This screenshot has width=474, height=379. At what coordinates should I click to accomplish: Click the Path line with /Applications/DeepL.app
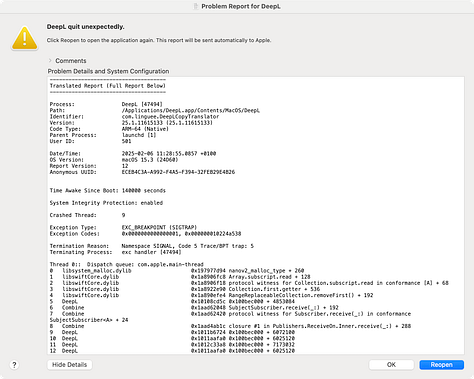(155, 110)
